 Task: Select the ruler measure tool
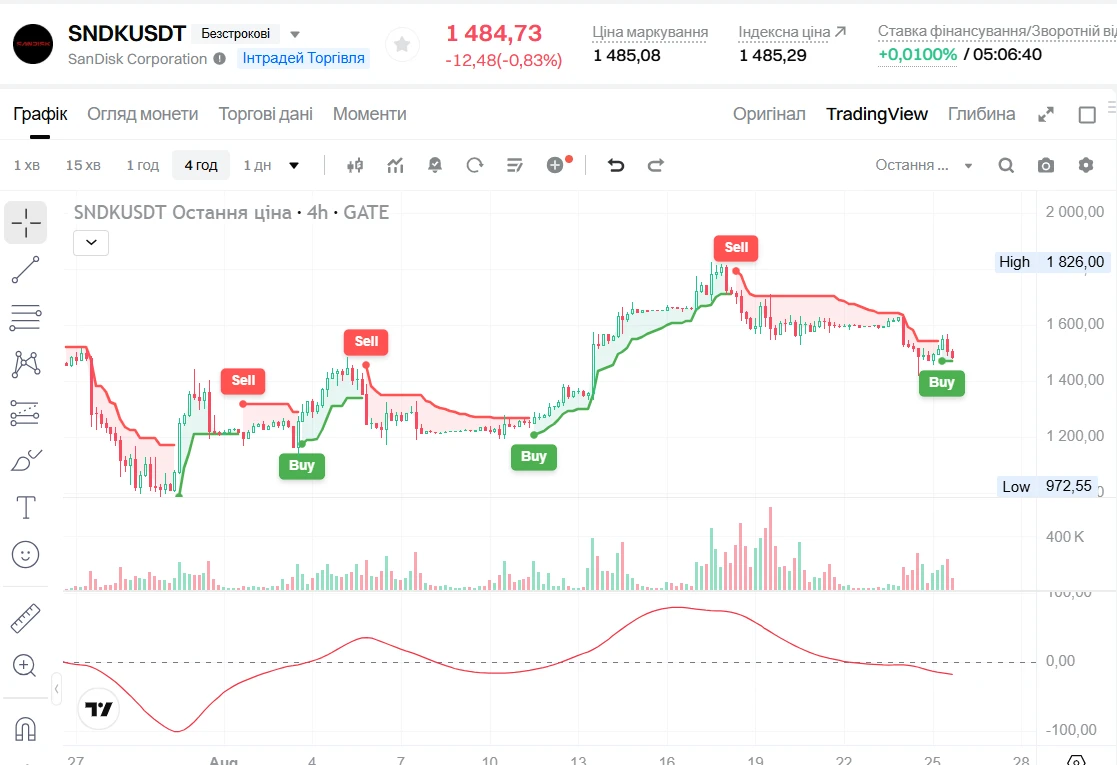tap(26, 618)
